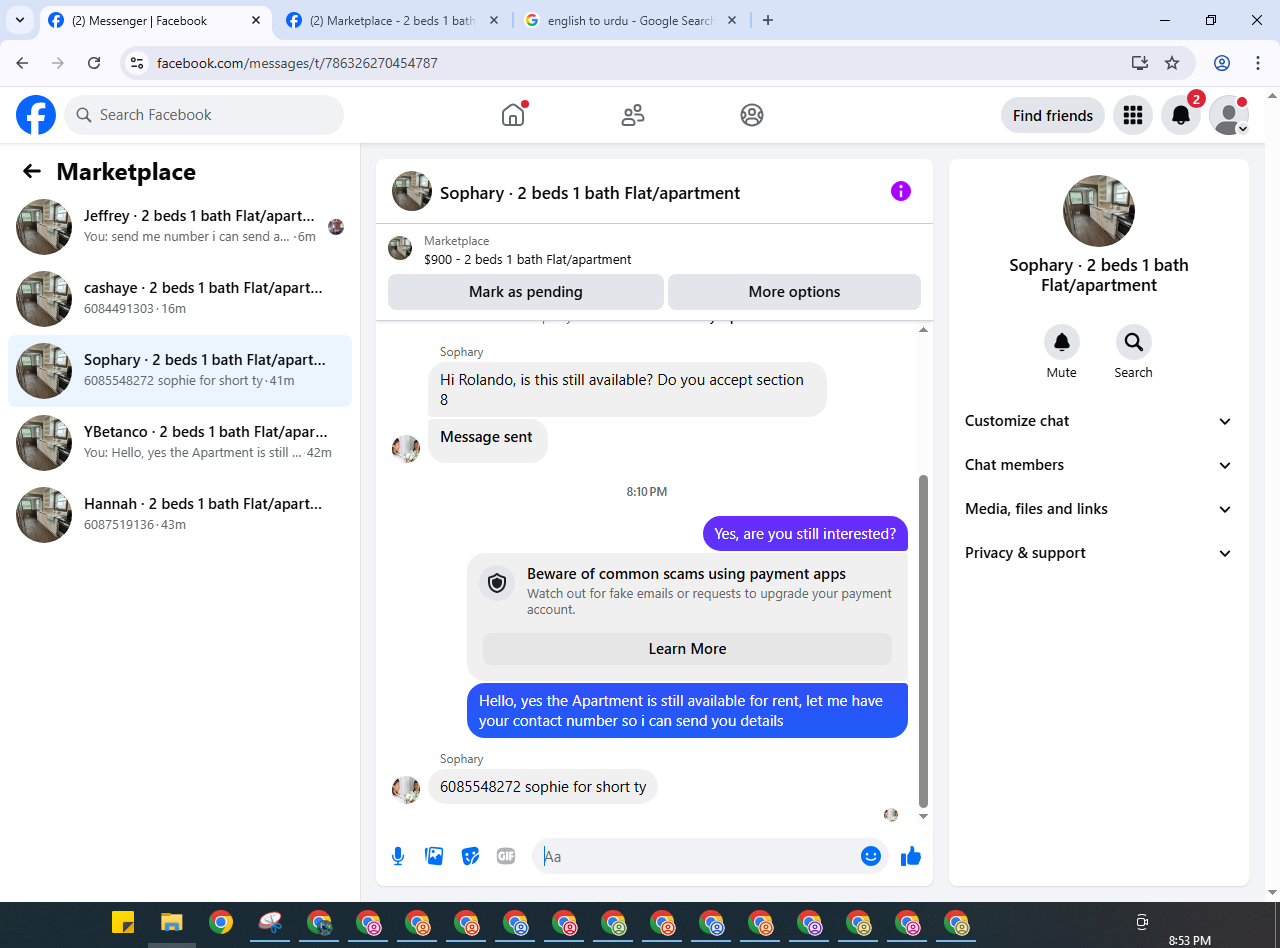This screenshot has width=1280, height=948.
Task: Send a voice clip with microphone
Action: tap(398, 856)
